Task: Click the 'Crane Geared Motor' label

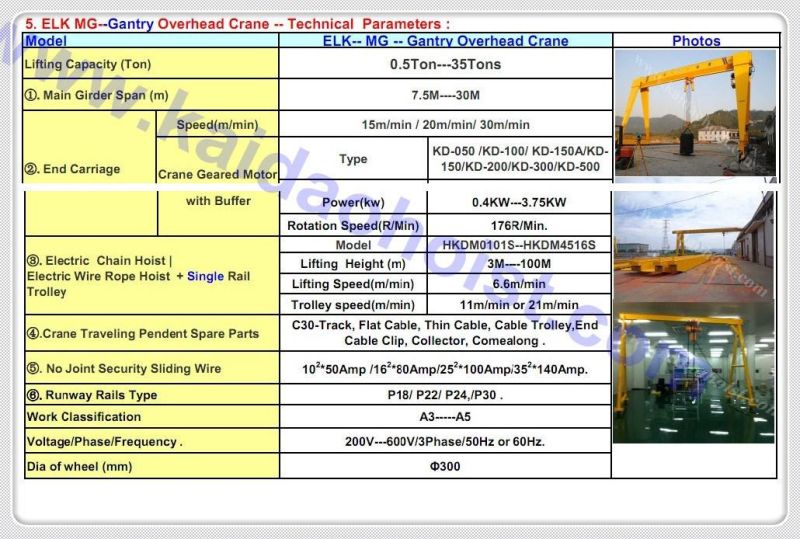Action: coord(218,174)
